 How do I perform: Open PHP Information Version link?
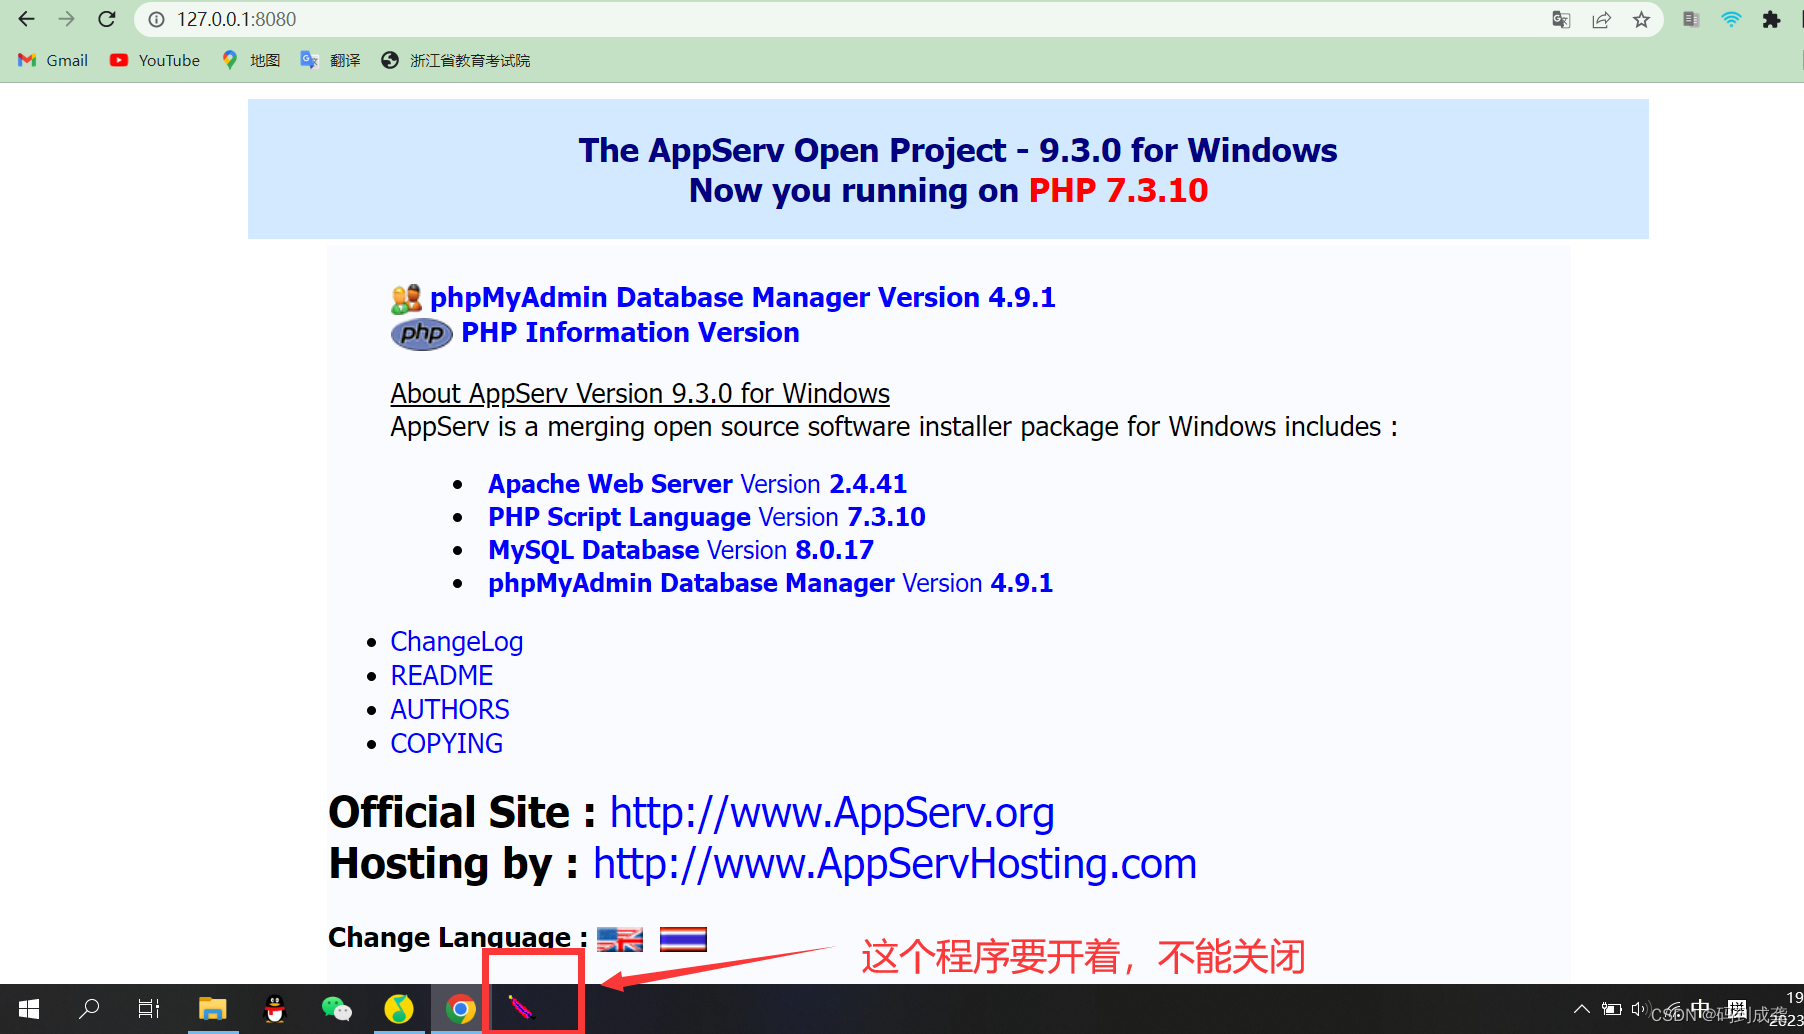click(x=630, y=332)
